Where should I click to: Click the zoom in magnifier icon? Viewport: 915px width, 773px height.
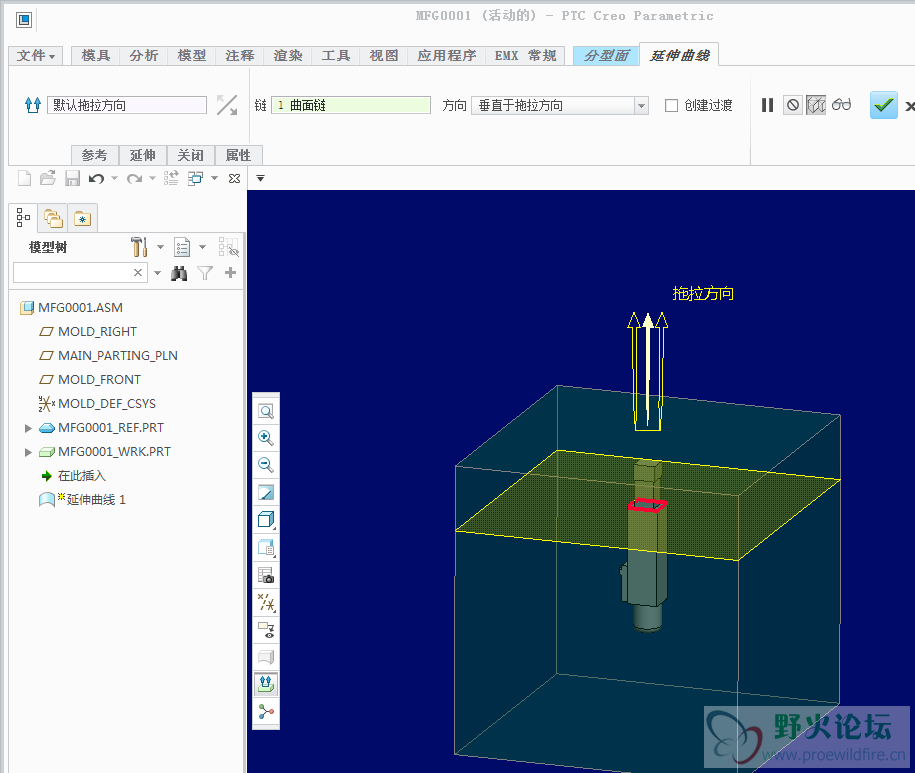pos(266,438)
